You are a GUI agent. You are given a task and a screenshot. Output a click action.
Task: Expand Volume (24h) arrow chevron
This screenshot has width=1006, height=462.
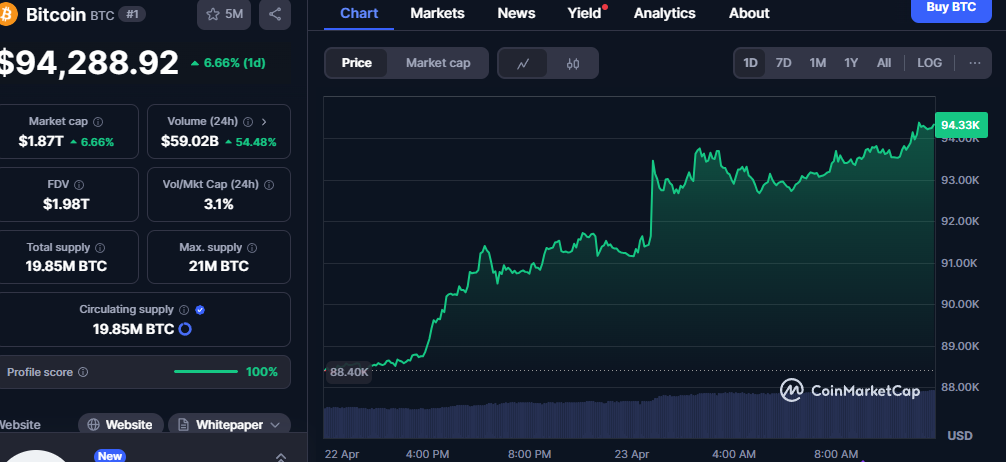(x=264, y=122)
